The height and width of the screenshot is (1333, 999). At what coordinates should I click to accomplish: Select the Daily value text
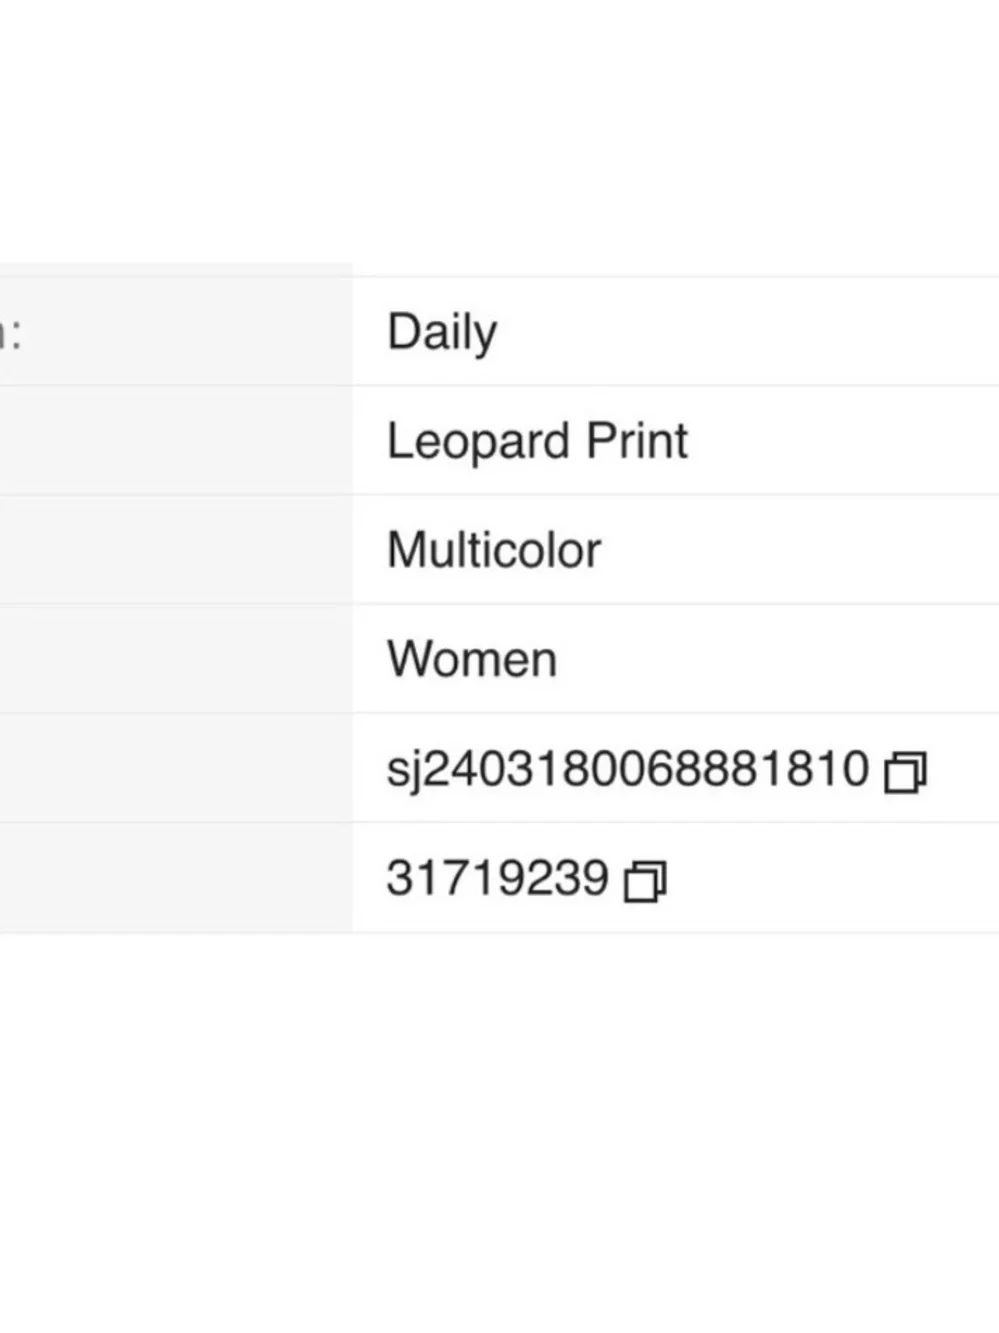442,333
